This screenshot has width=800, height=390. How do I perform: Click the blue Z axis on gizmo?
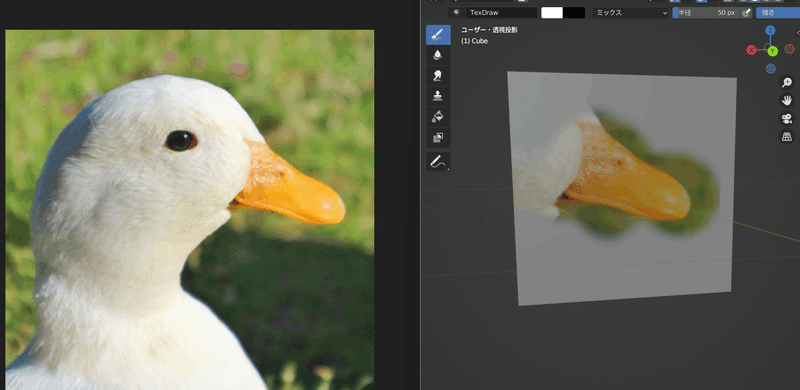(x=770, y=31)
